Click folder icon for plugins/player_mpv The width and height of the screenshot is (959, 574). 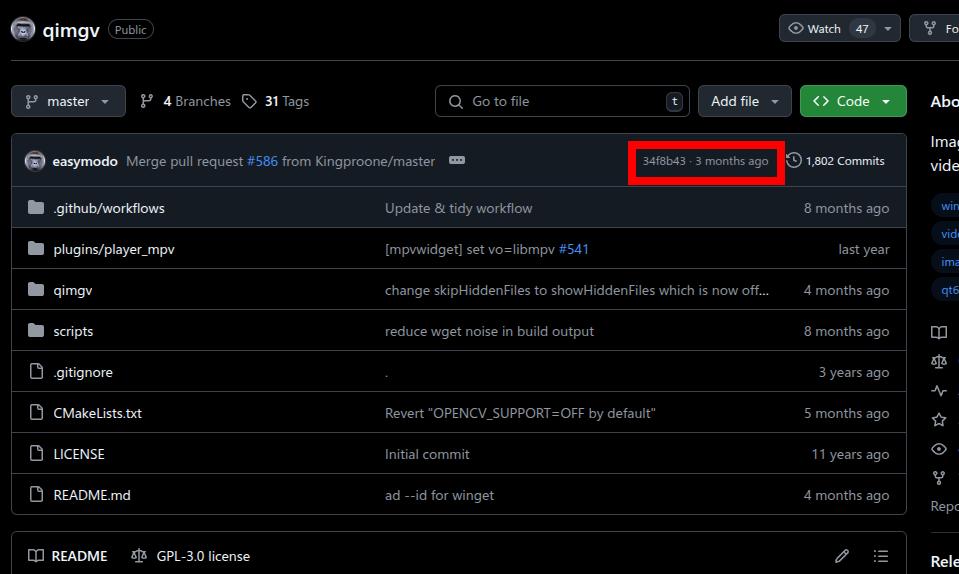tap(36, 249)
